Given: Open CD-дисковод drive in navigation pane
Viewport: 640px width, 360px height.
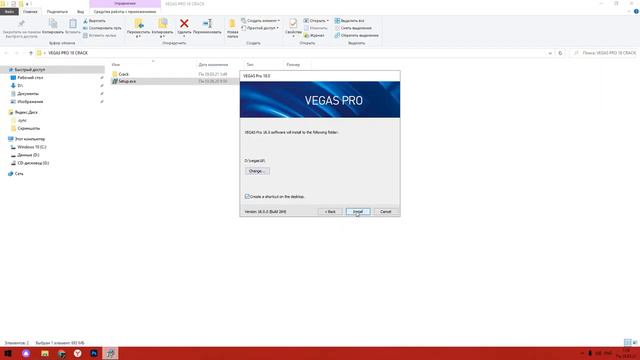Looking at the screenshot, I should (x=33, y=163).
